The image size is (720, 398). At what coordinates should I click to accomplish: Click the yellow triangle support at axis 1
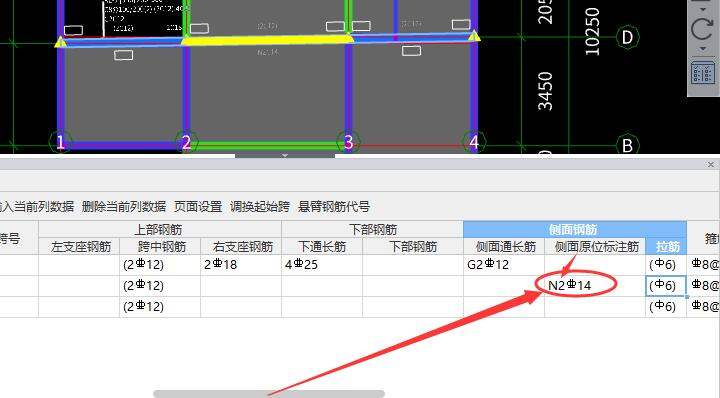click(x=61, y=42)
